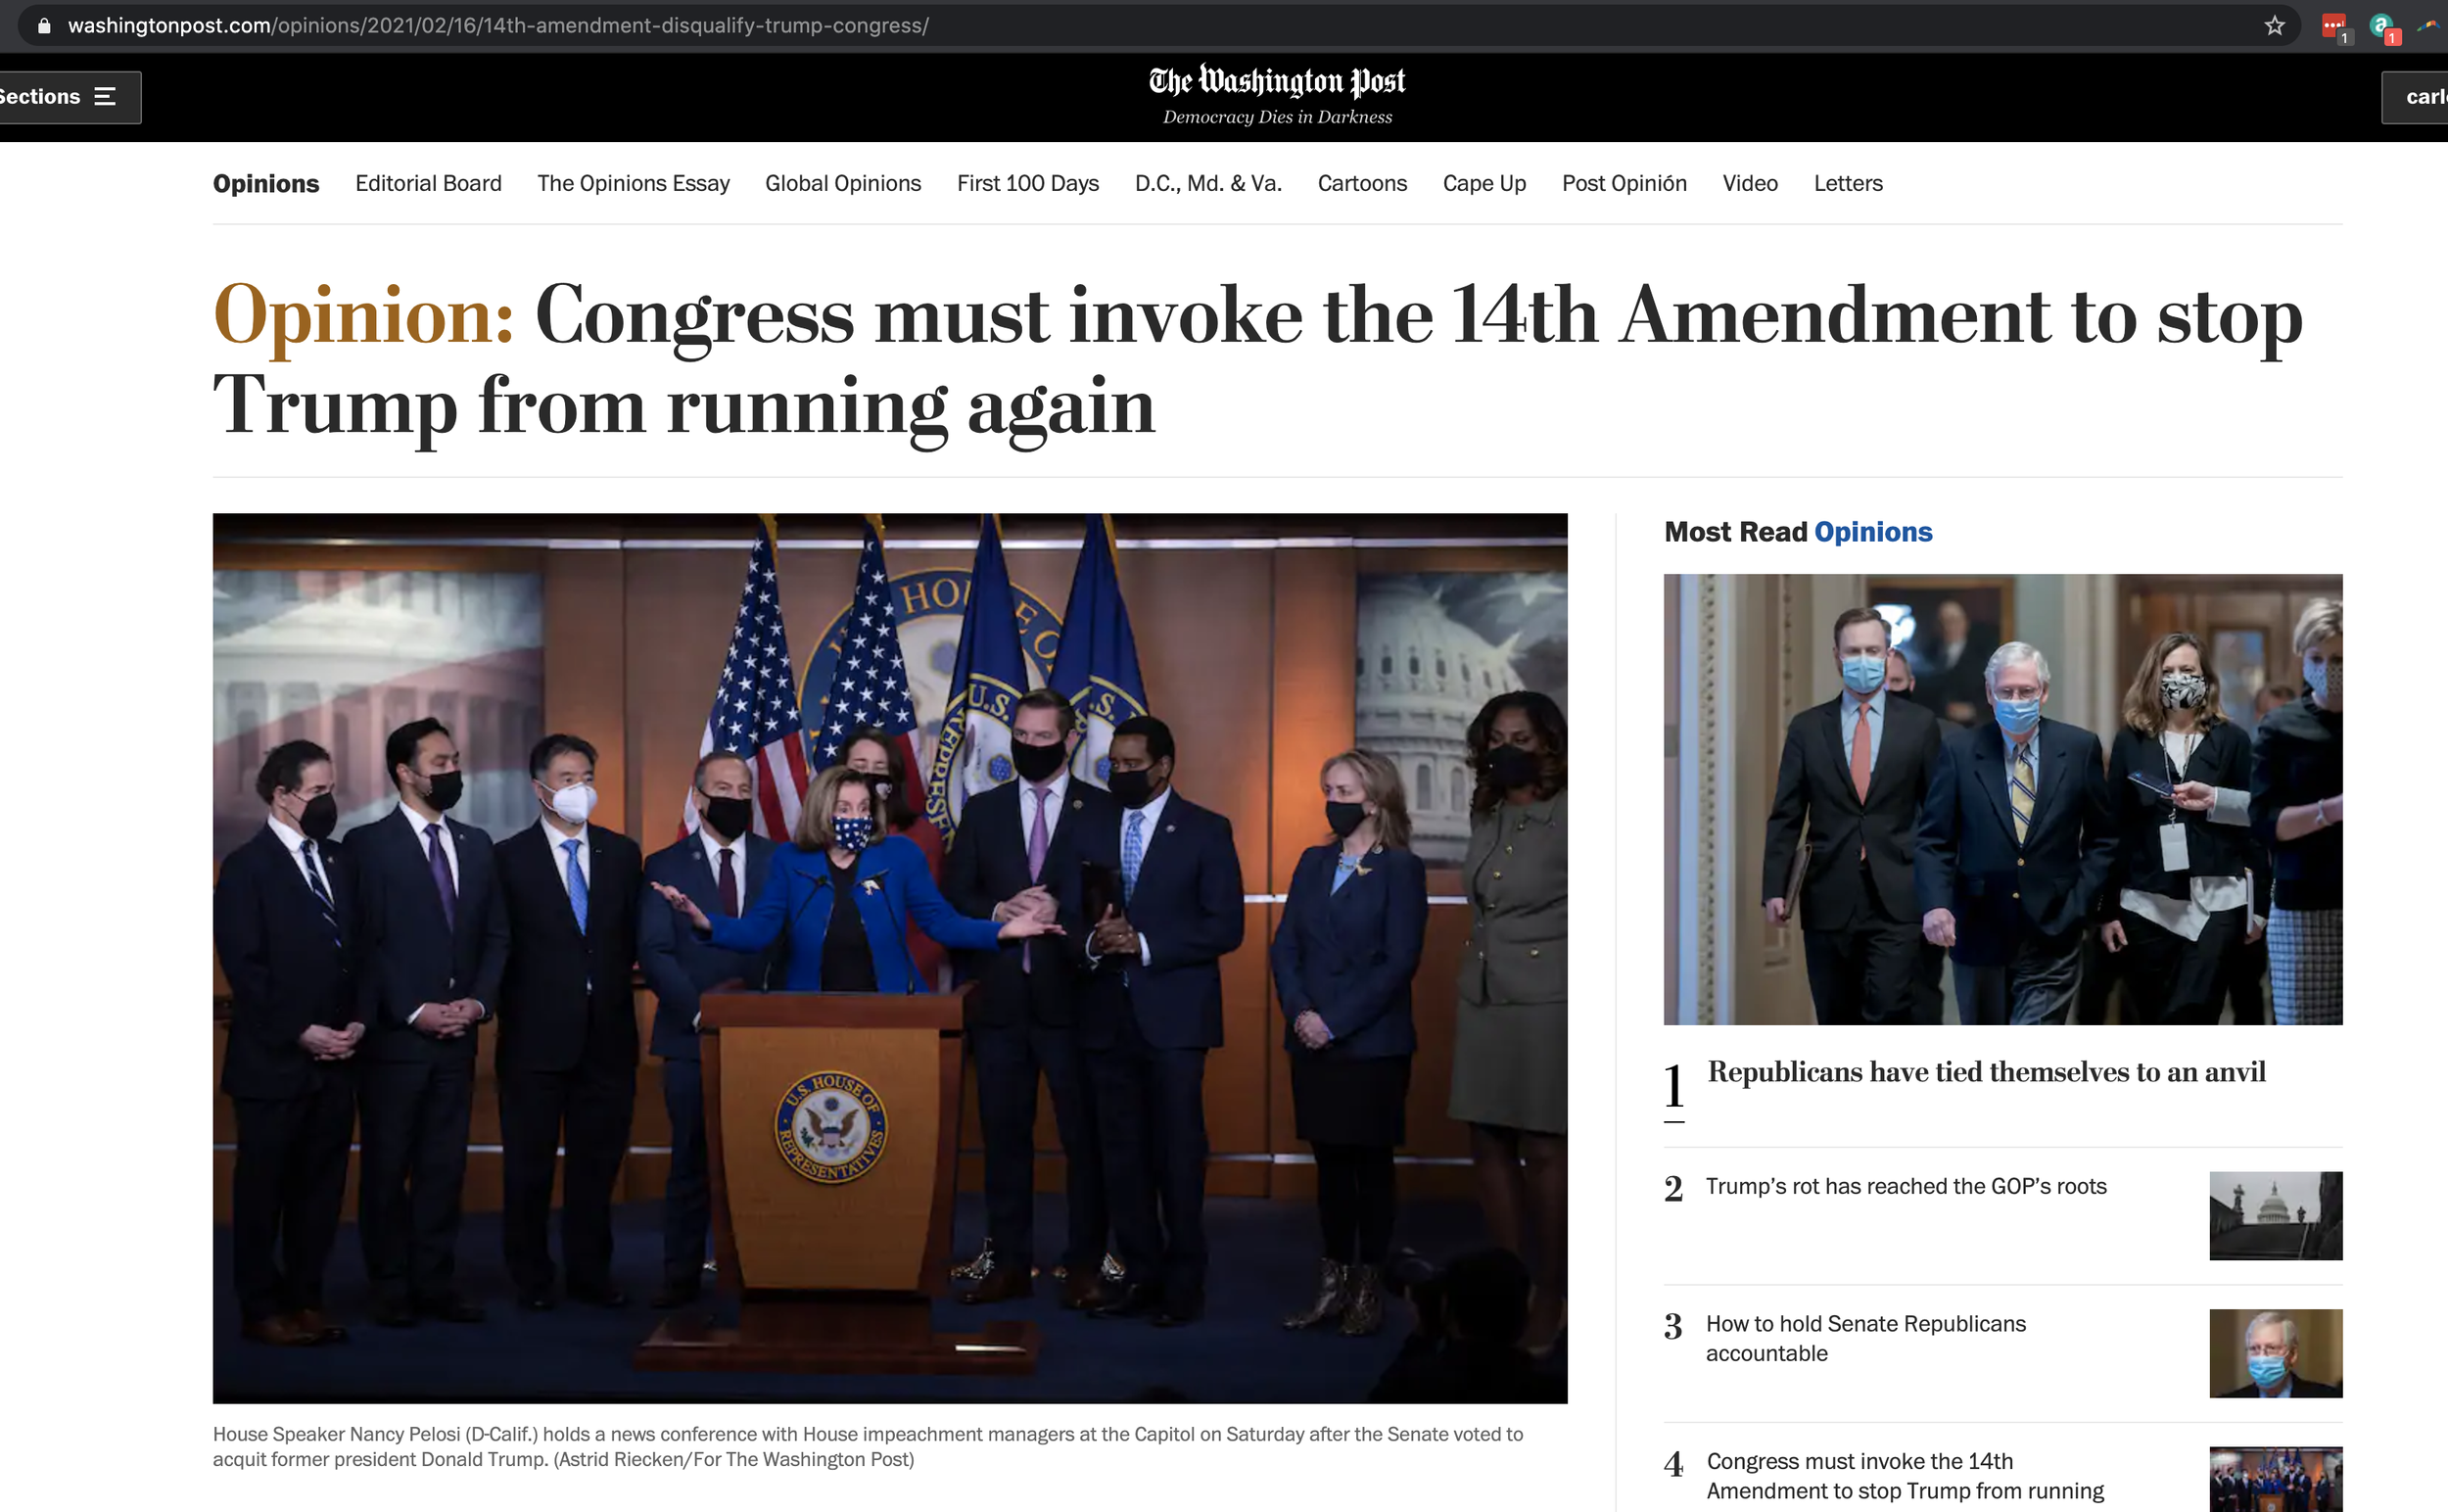Go to Editorial Board
The image size is (2448, 1512).
[428, 184]
